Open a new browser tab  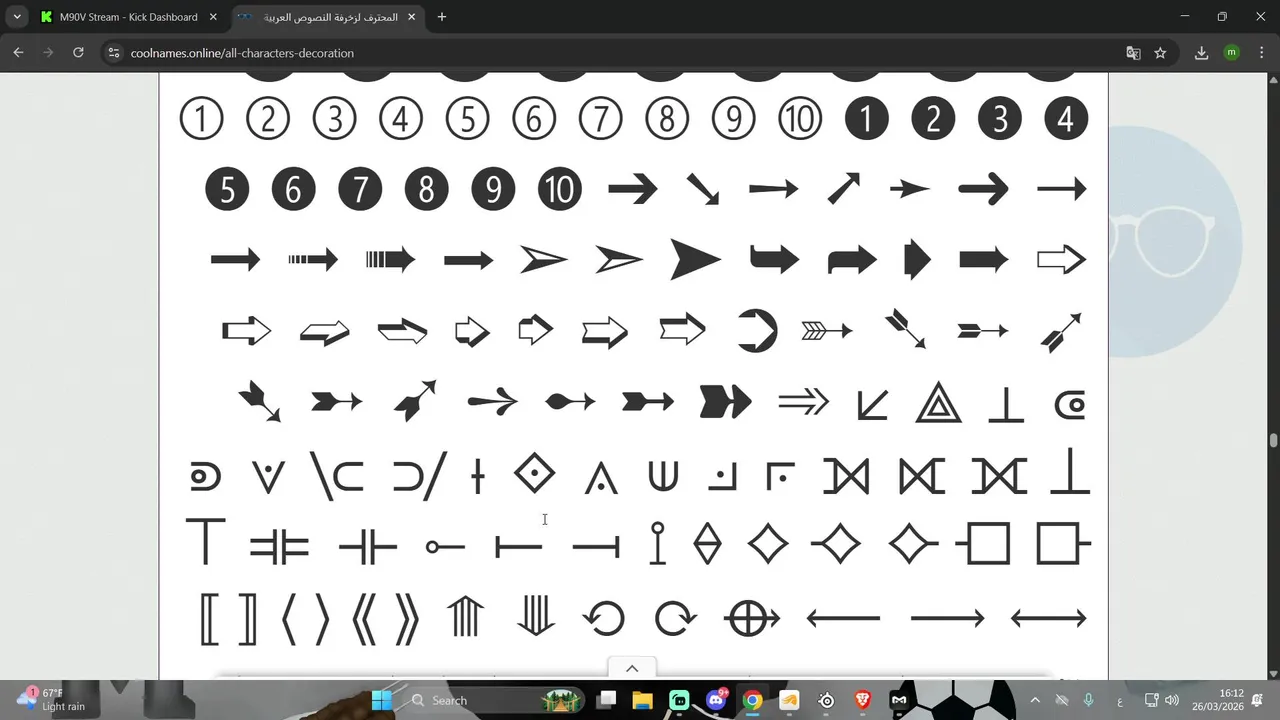(442, 17)
